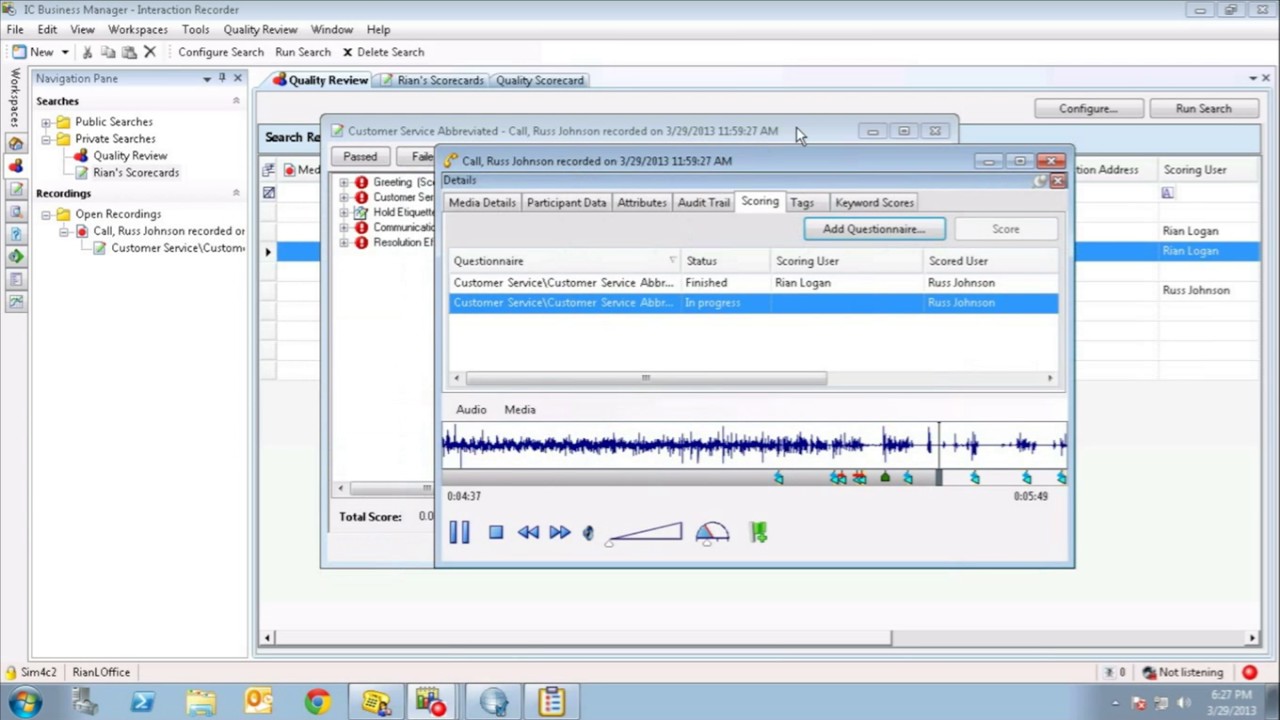Sort by the Questionnaire column header
Image resolution: width=1280 pixels, height=720 pixels.
click(565, 261)
